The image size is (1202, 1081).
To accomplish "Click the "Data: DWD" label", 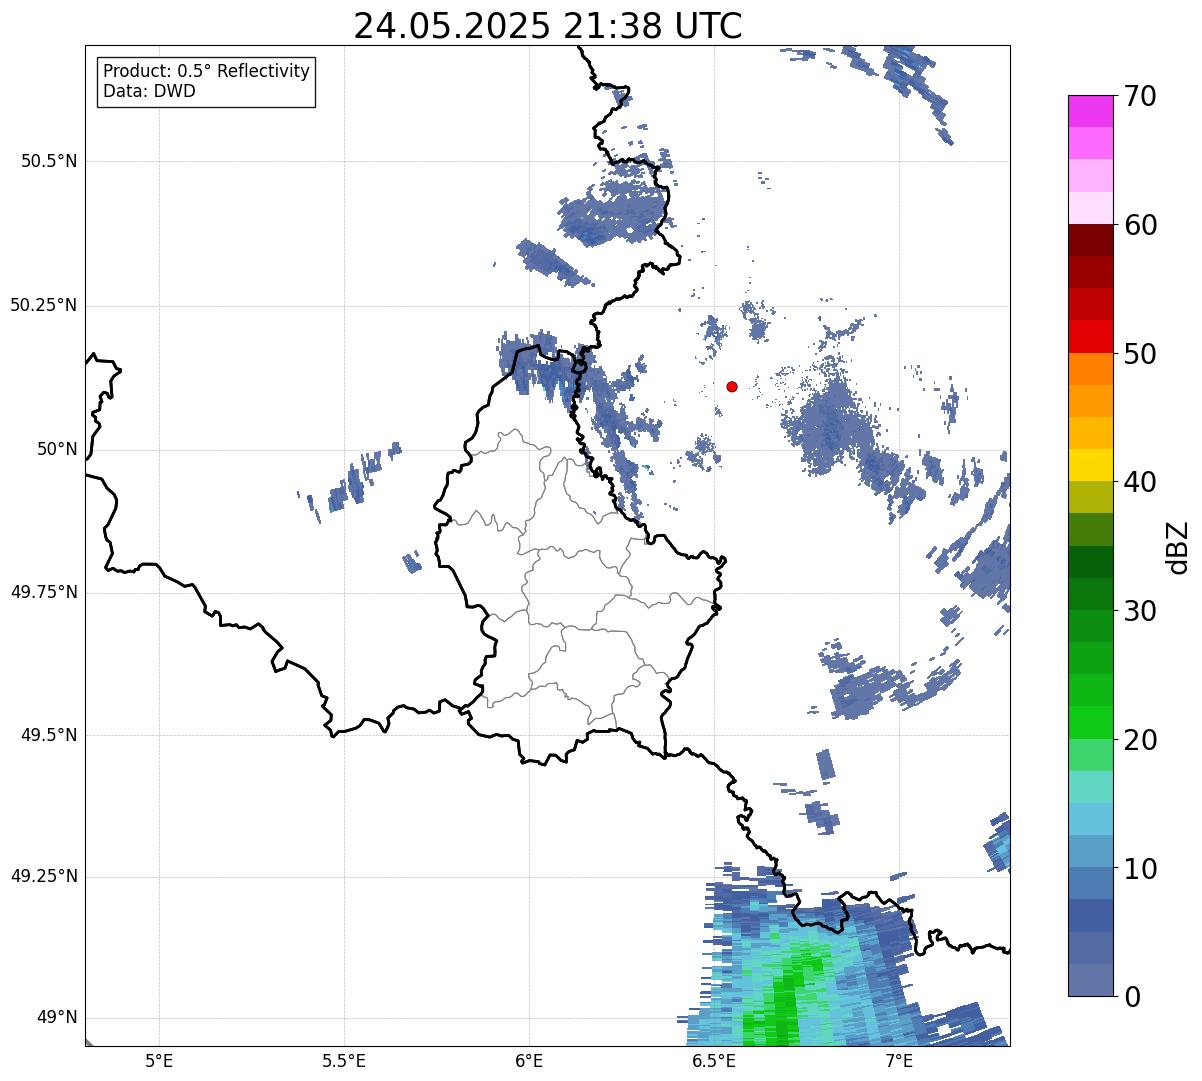I will pos(149,91).
